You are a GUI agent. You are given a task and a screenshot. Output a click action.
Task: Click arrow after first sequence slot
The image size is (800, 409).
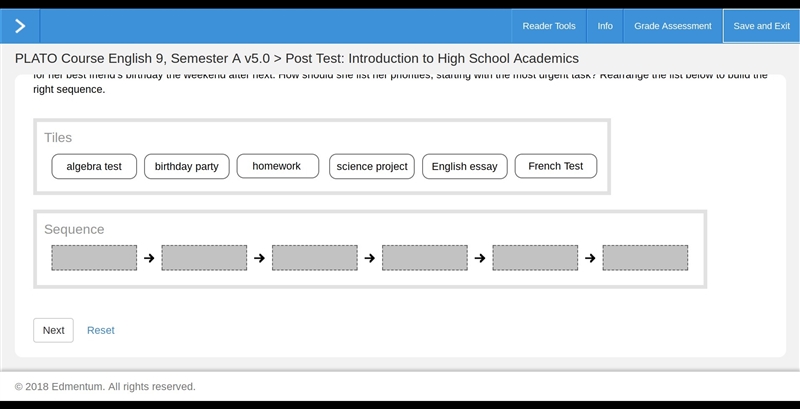[149, 258]
